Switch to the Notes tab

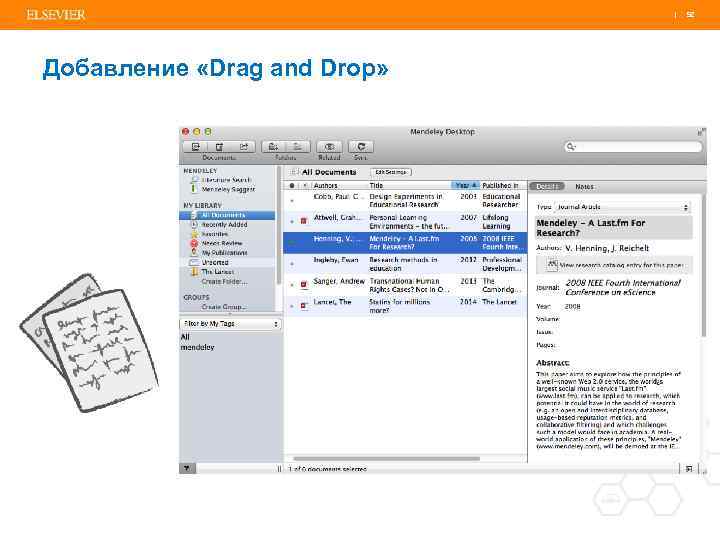[585, 186]
